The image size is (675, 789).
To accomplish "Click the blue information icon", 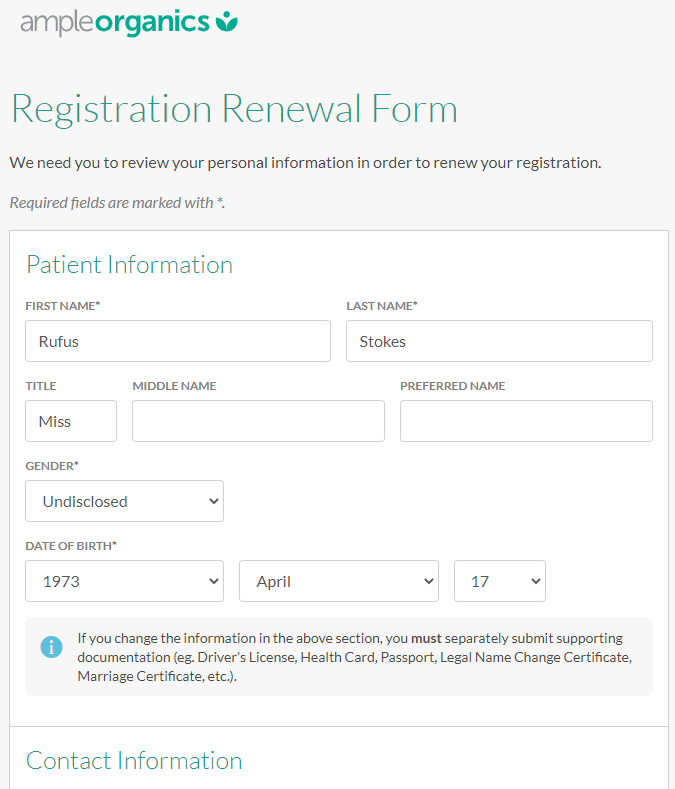I will tap(51, 647).
